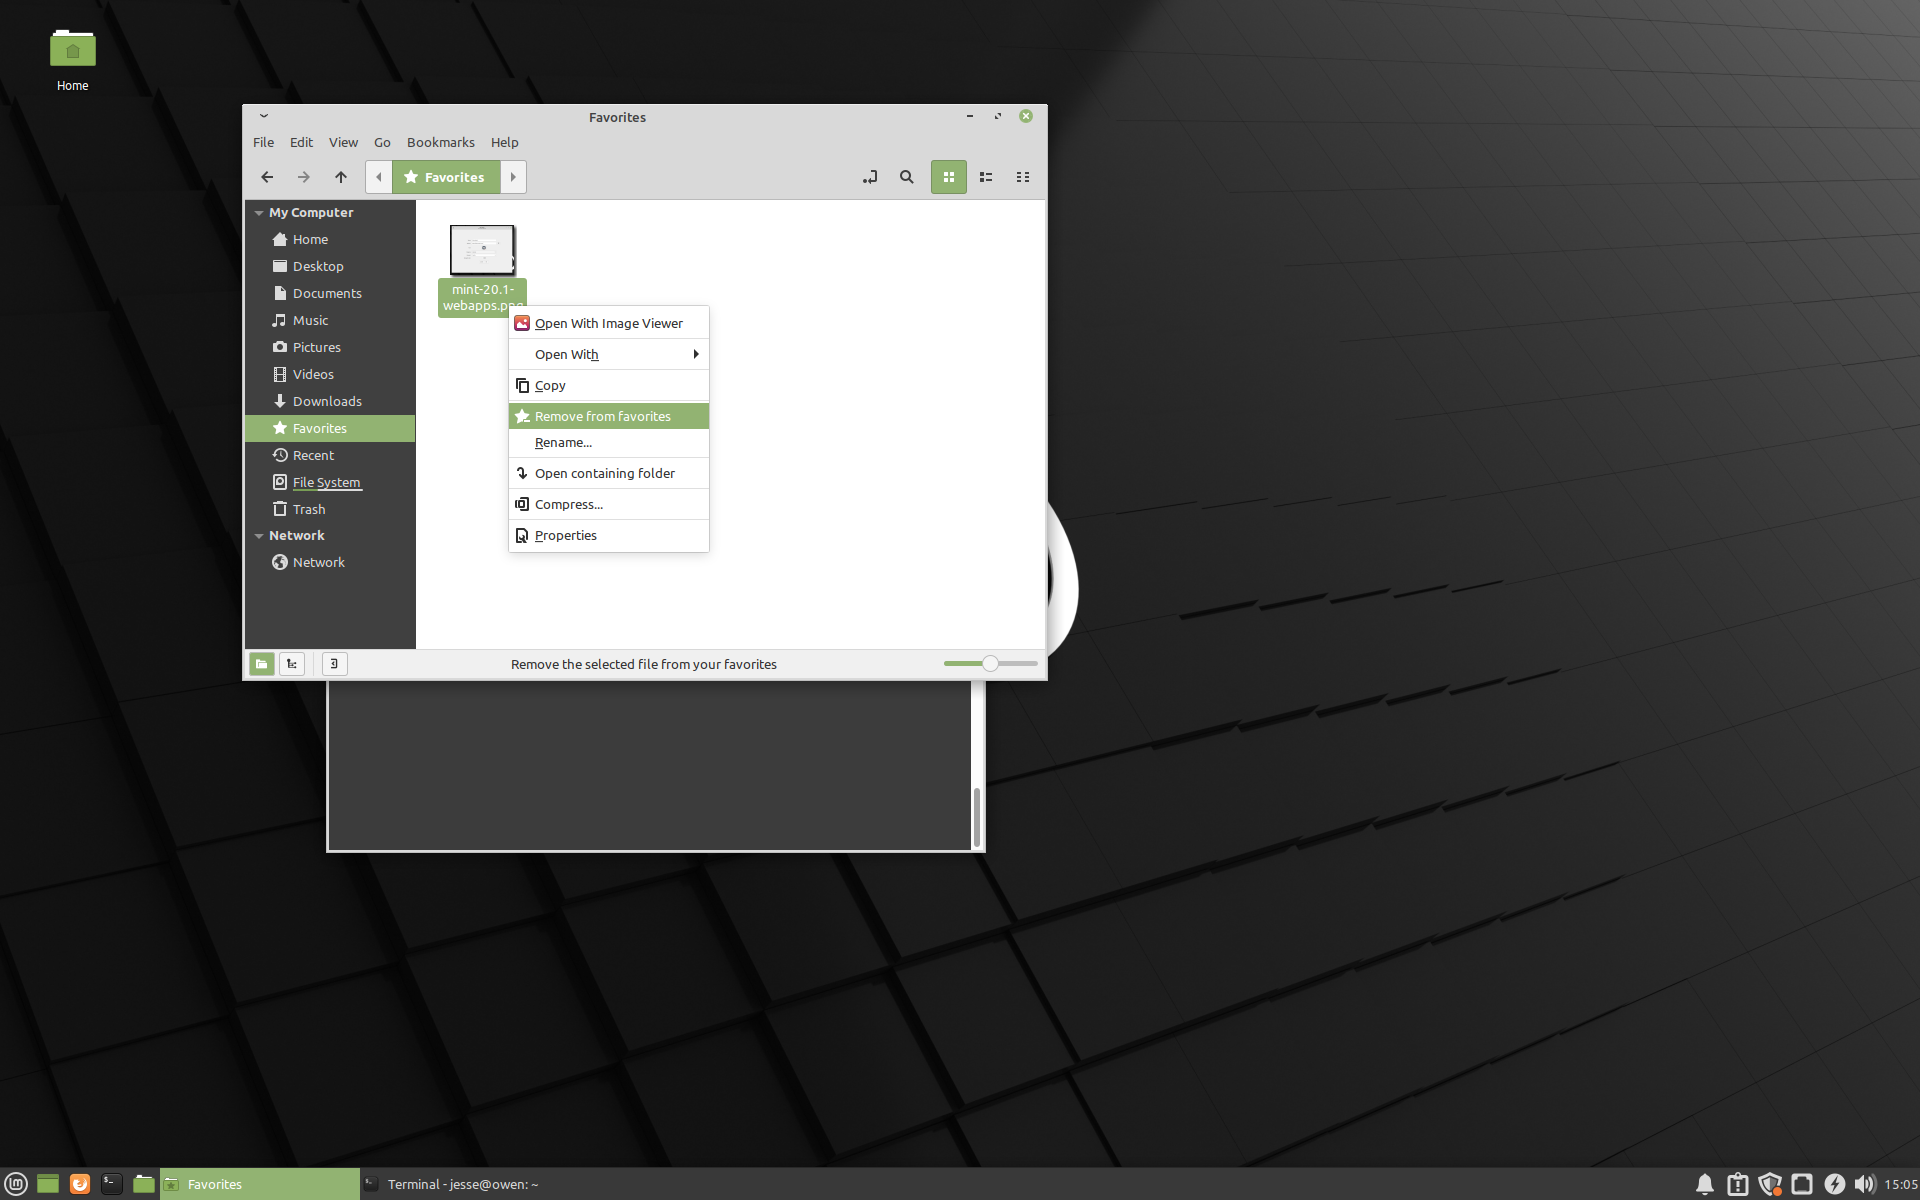Go up to the parent folder

(341, 177)
